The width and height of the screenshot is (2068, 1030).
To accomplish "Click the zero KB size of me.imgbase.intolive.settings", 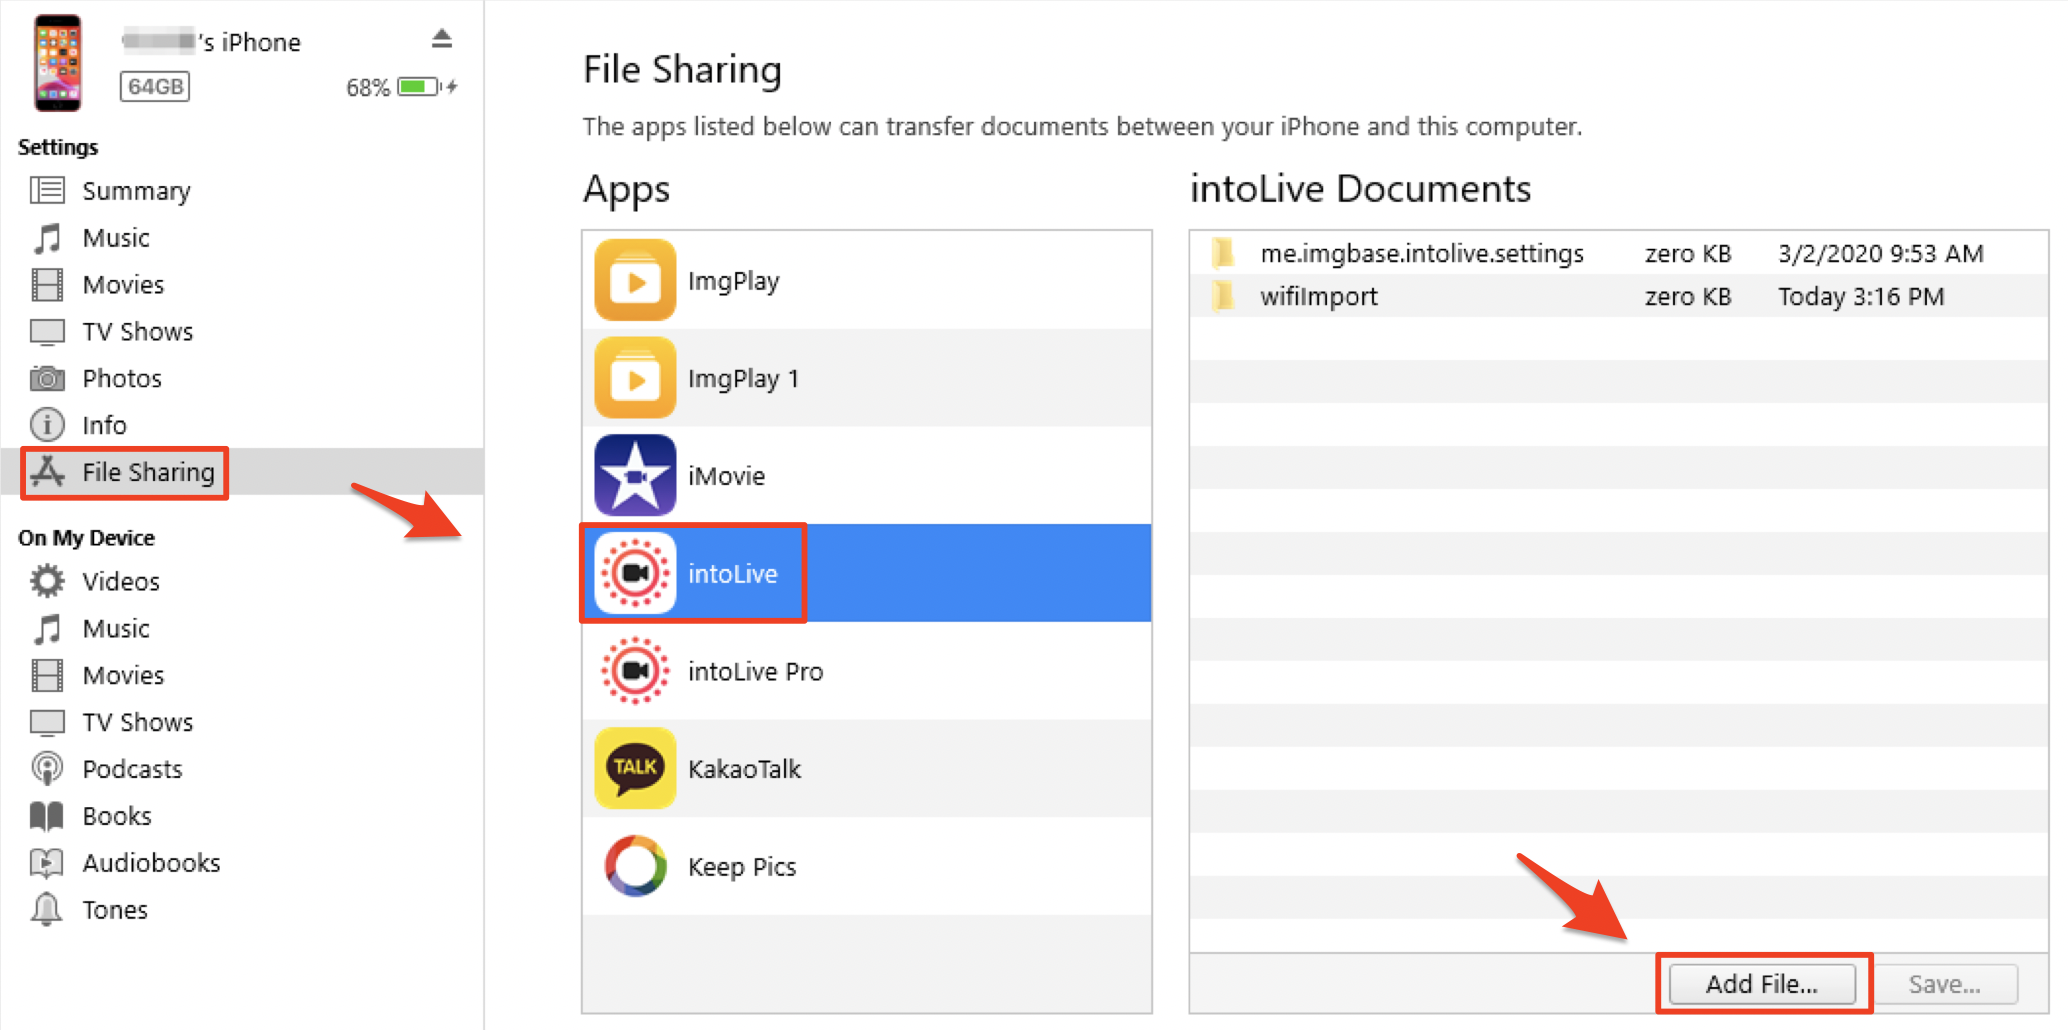I will [x=1688, y=253].
